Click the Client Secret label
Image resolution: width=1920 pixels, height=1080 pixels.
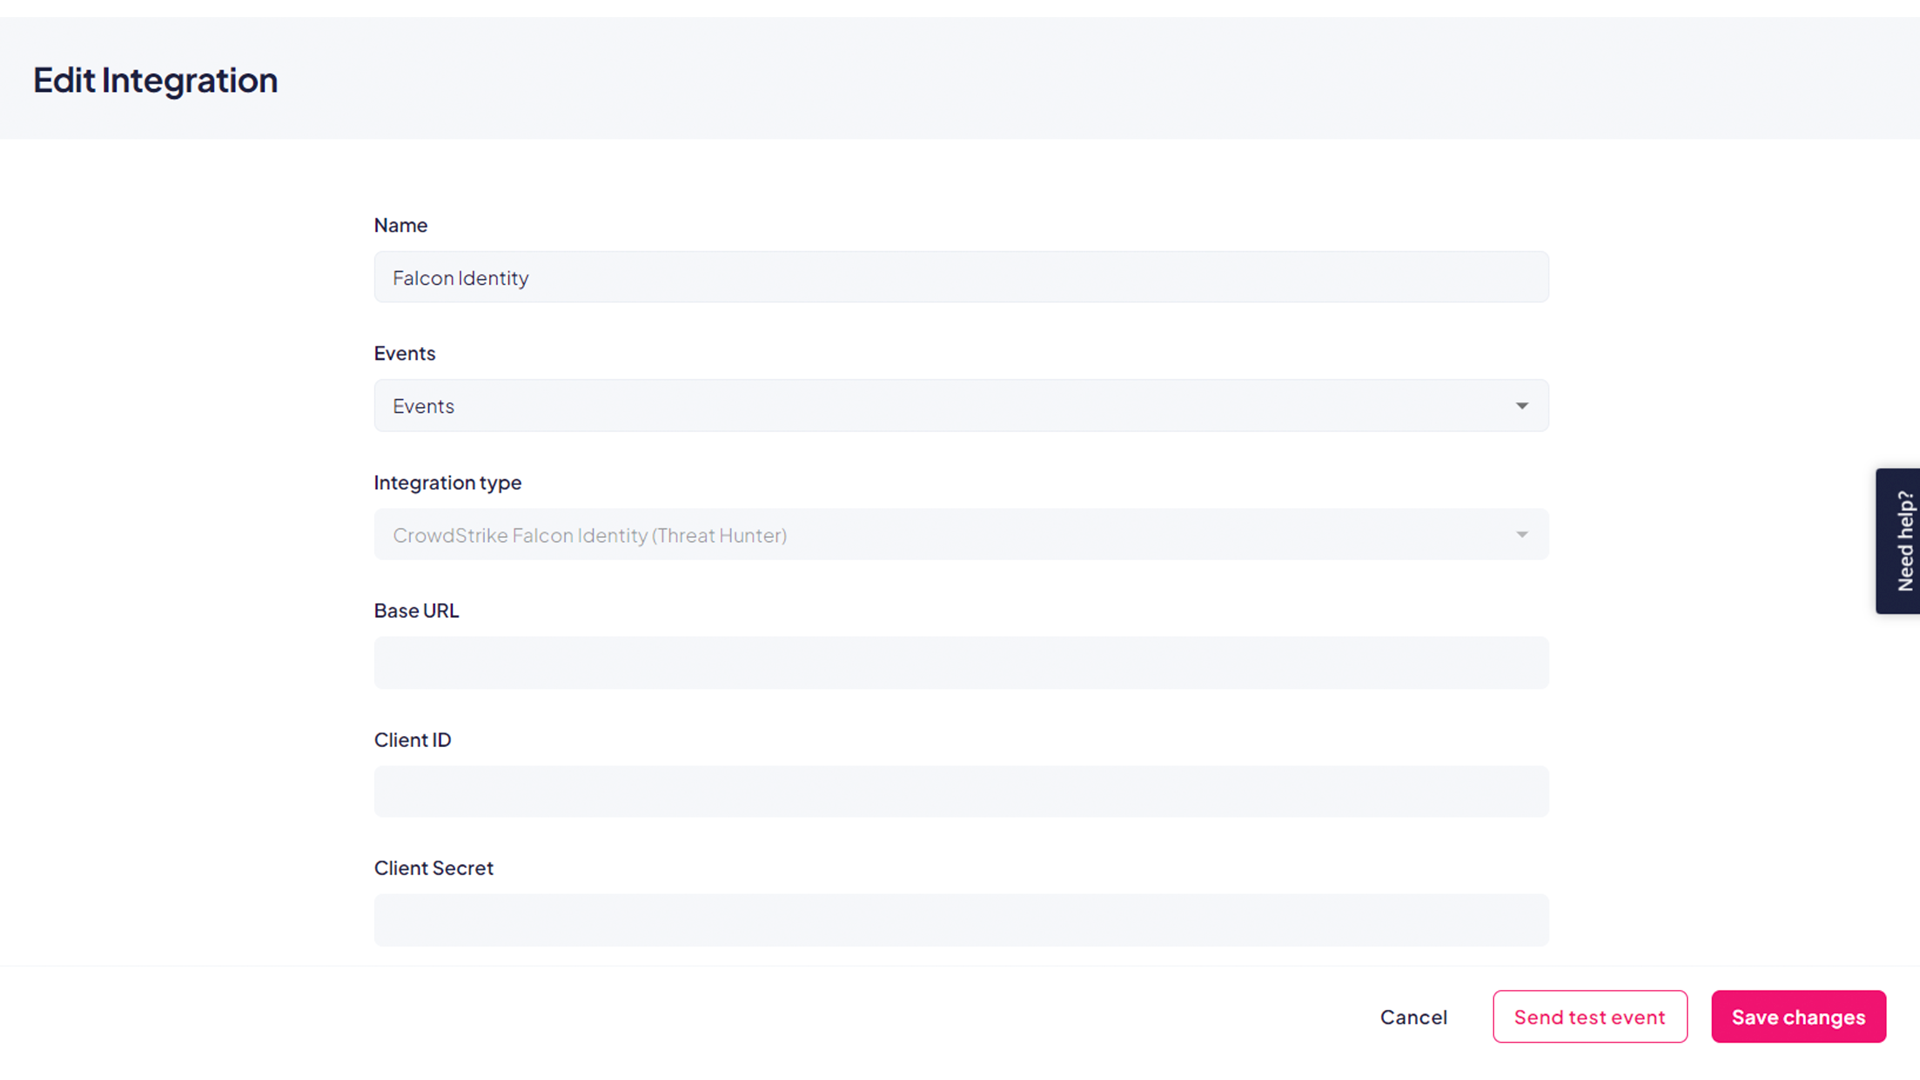pos(434,868)
